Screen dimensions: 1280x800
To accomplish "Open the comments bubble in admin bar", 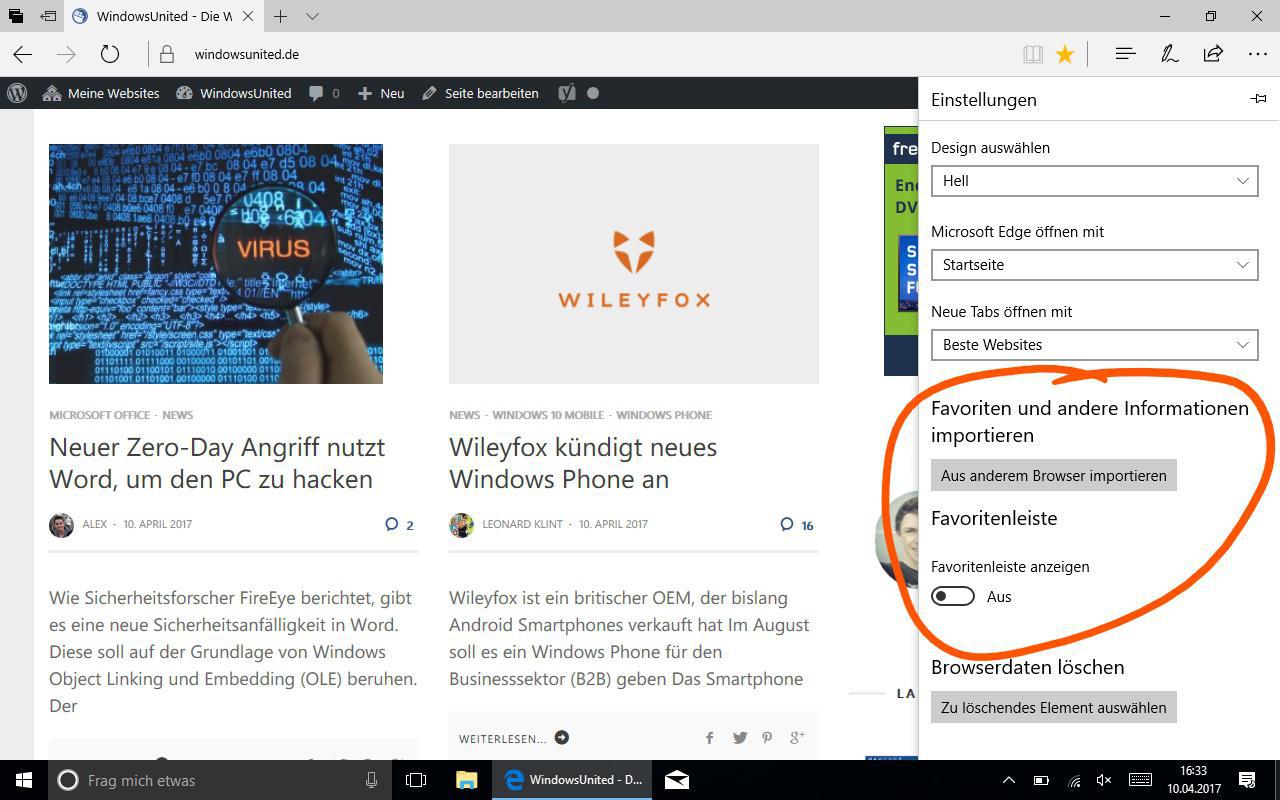I will (324, 93).
